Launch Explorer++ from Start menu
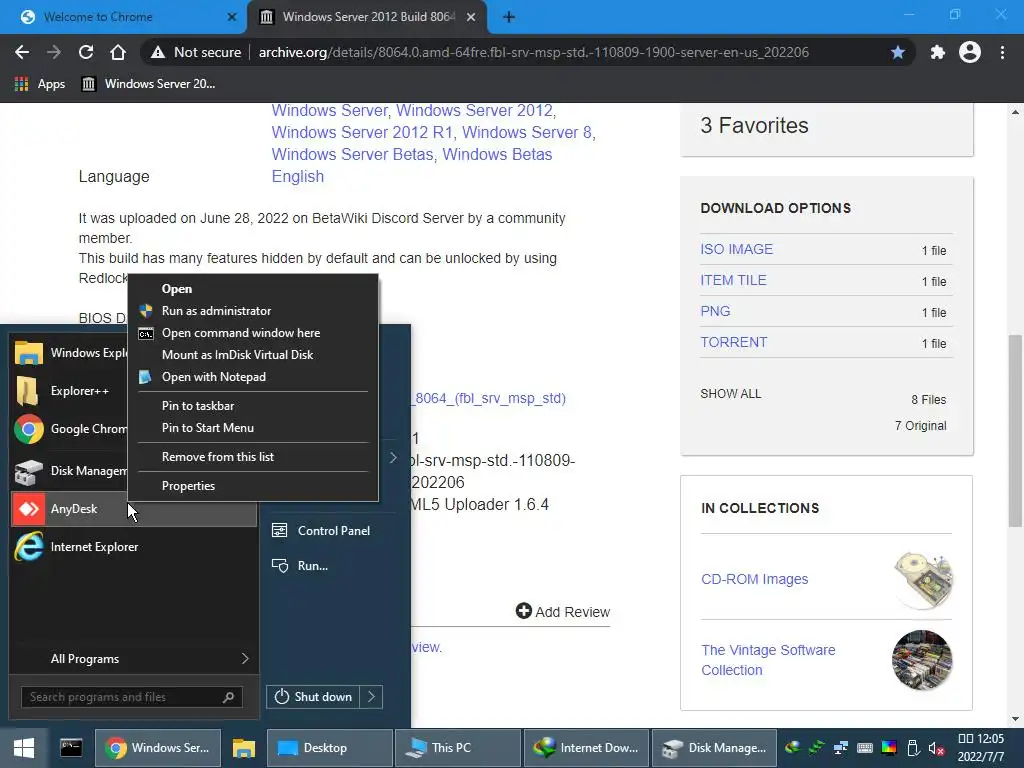 tap(71, 391)
